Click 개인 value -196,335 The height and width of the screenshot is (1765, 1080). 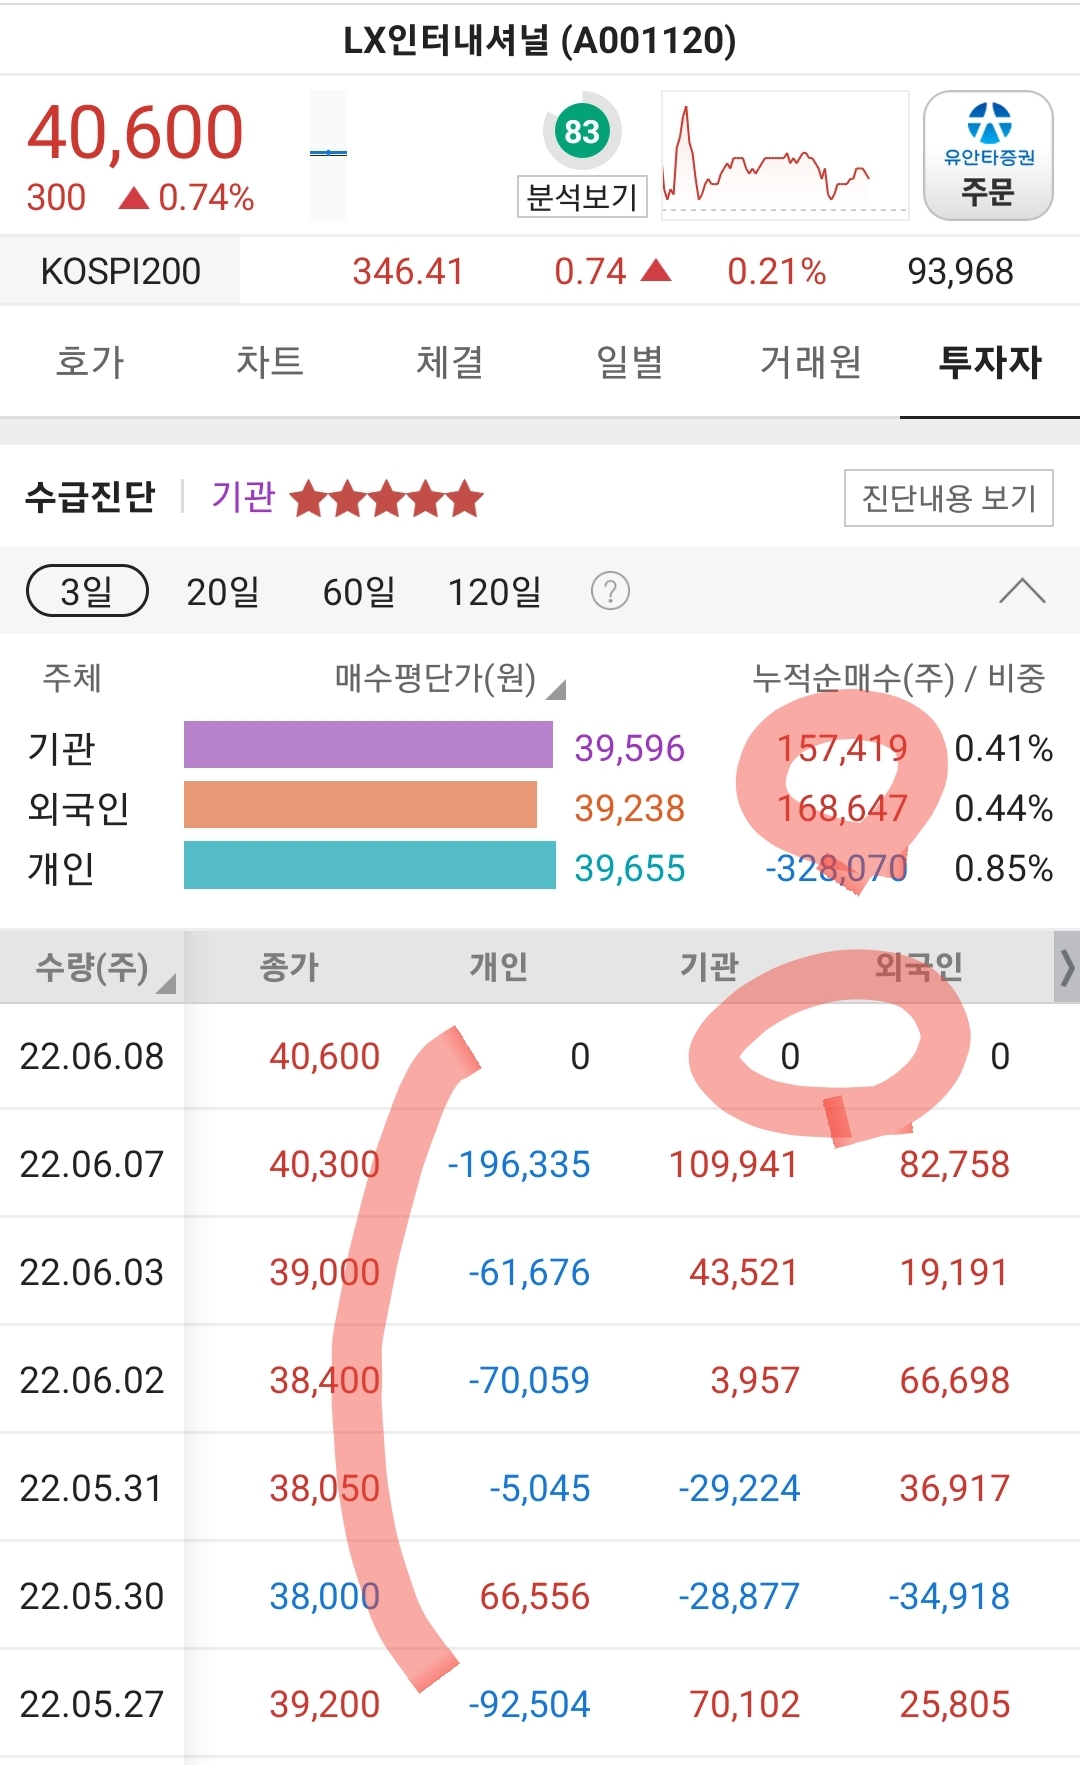pos(519,1164)
